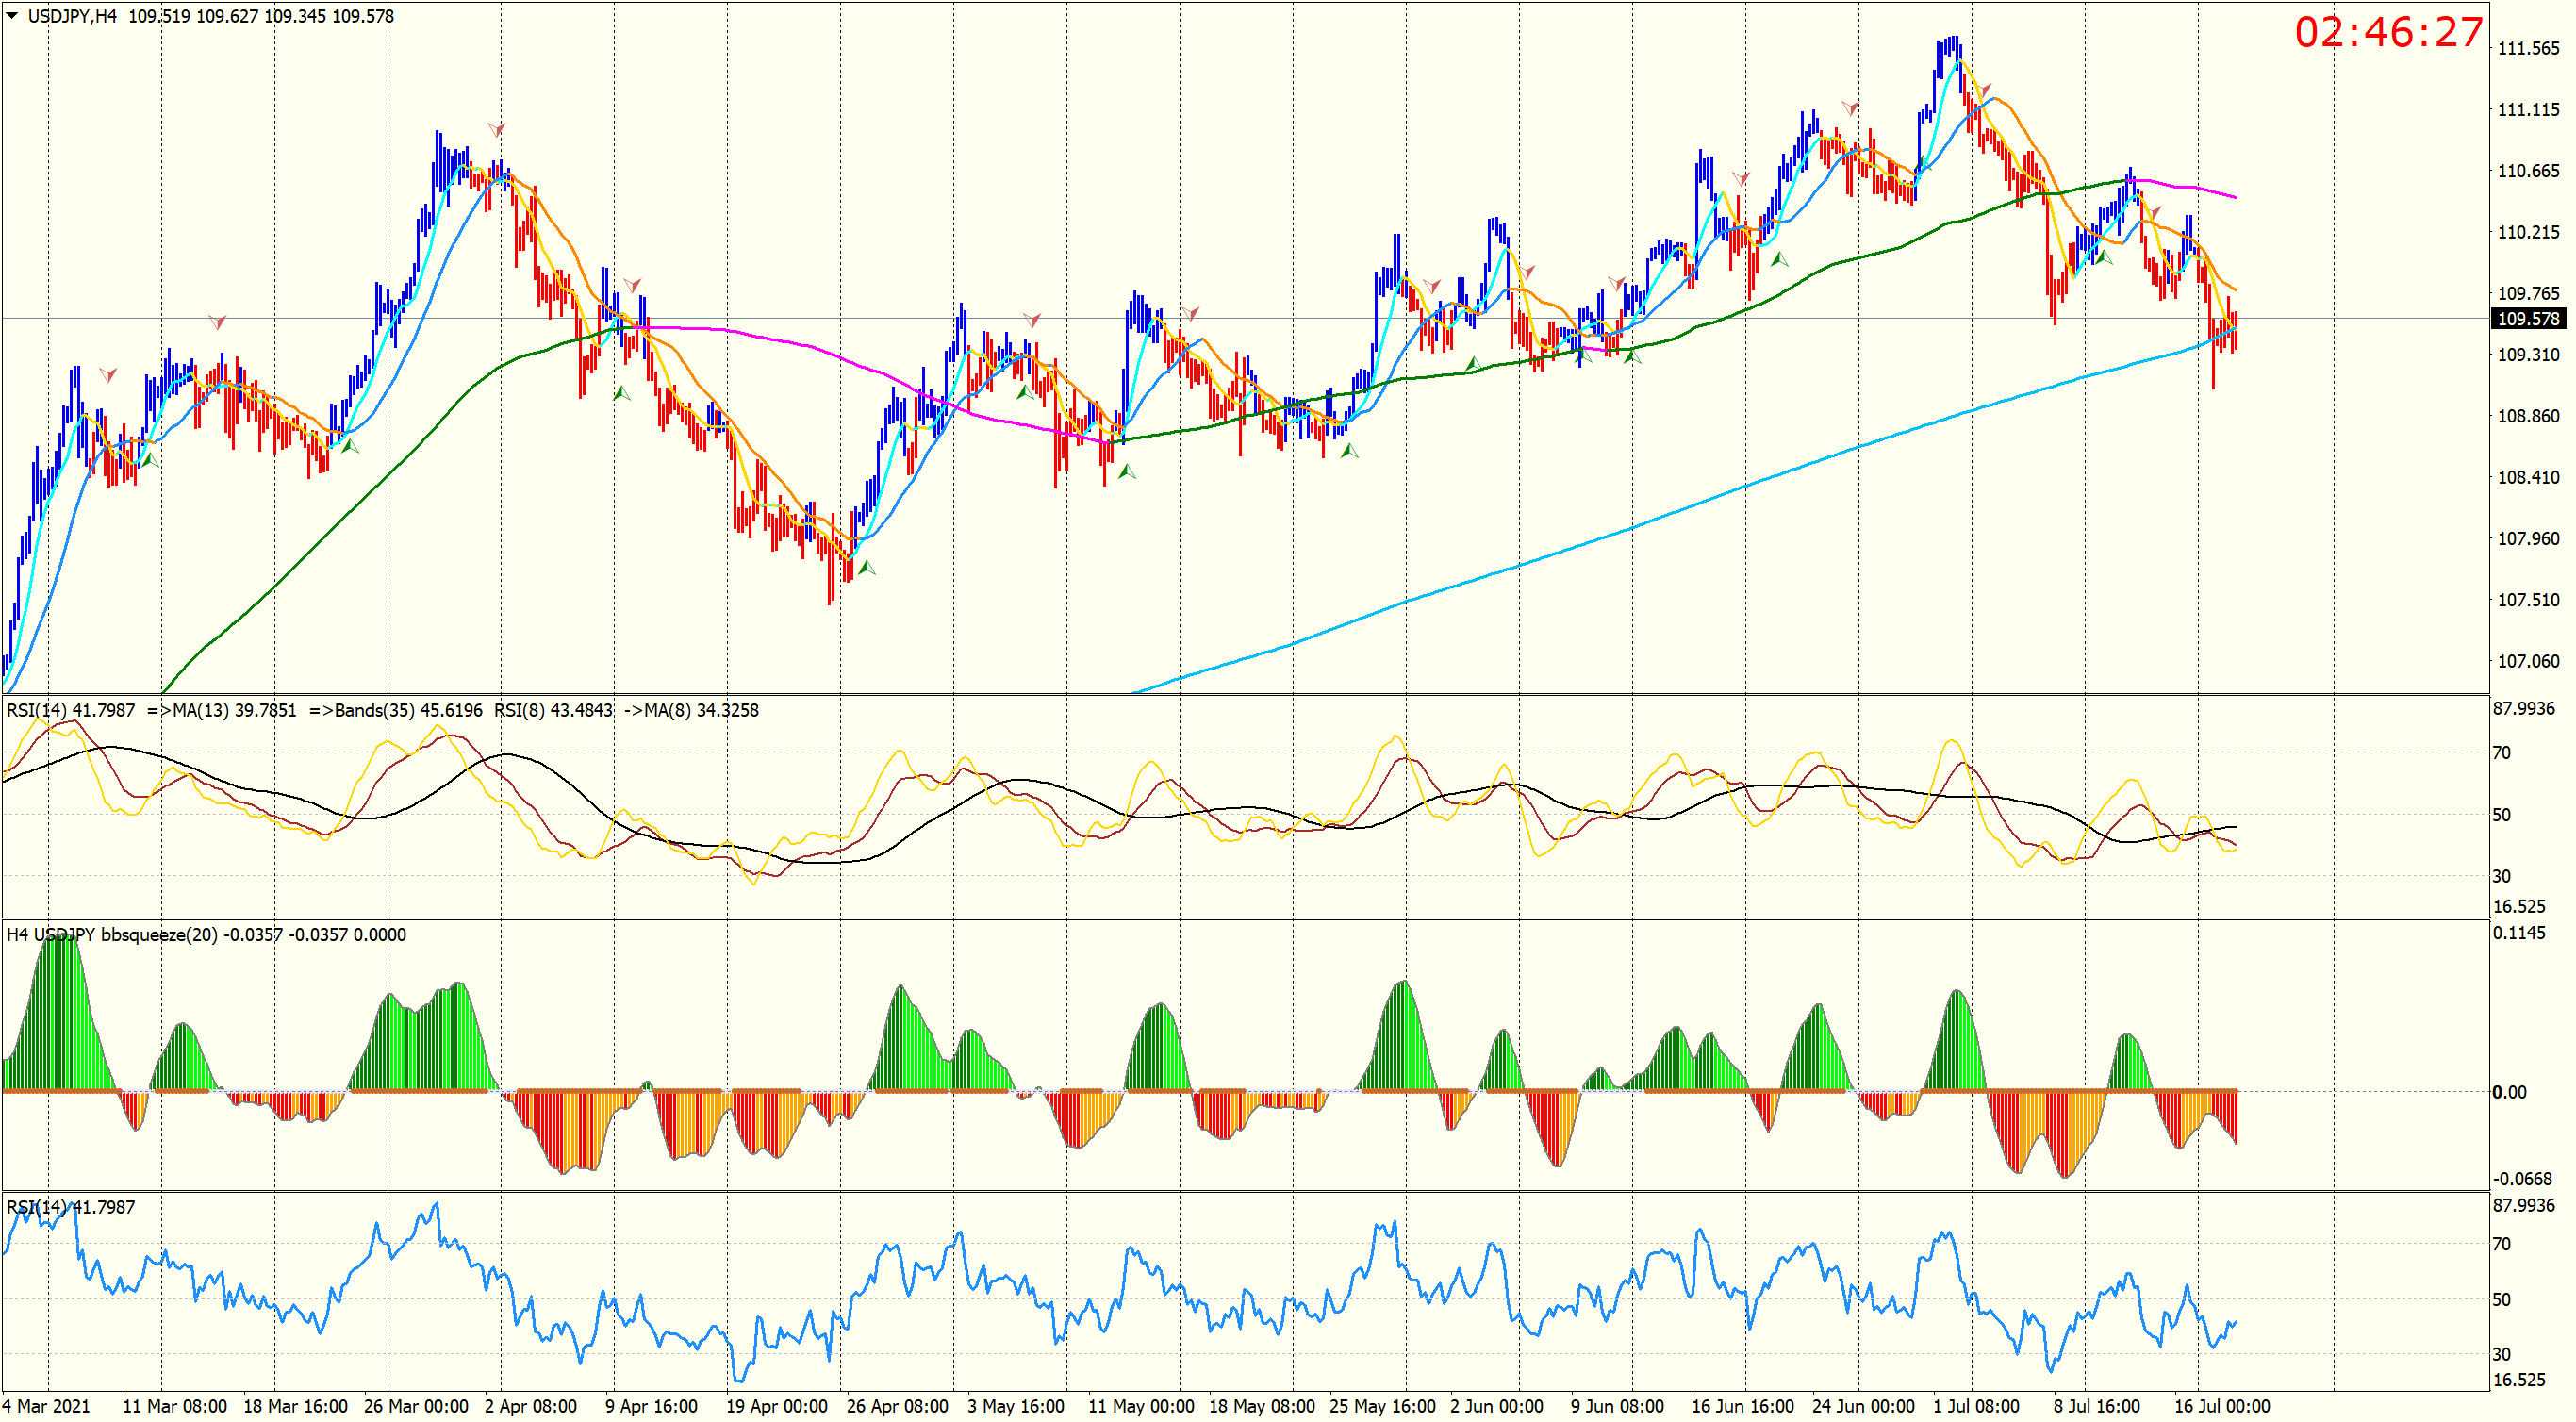The image size is (2576, 1422).
Task: Click the leftmost red sell arrow near 4 Mar
Action: (108, 375)
